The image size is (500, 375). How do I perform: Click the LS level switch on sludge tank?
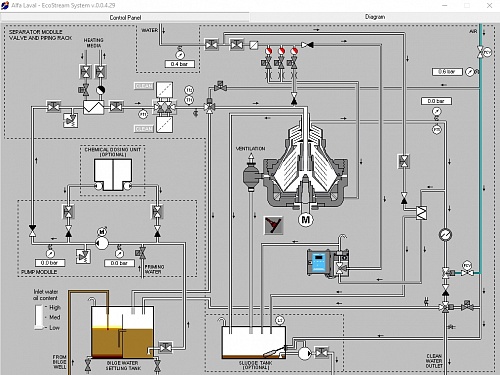(x=280, y=321)
